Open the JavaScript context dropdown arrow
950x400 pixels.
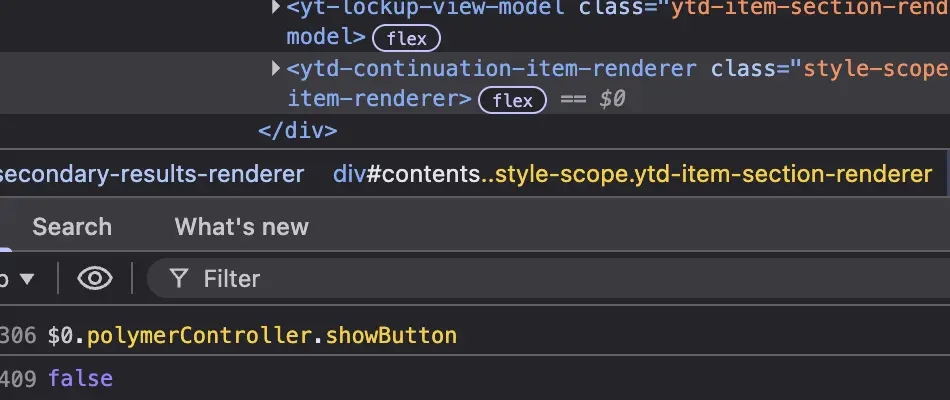[x=26, y=279]
